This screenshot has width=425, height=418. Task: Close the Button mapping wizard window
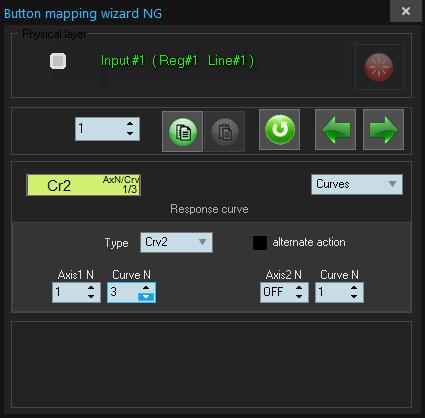tap(406, 11)
